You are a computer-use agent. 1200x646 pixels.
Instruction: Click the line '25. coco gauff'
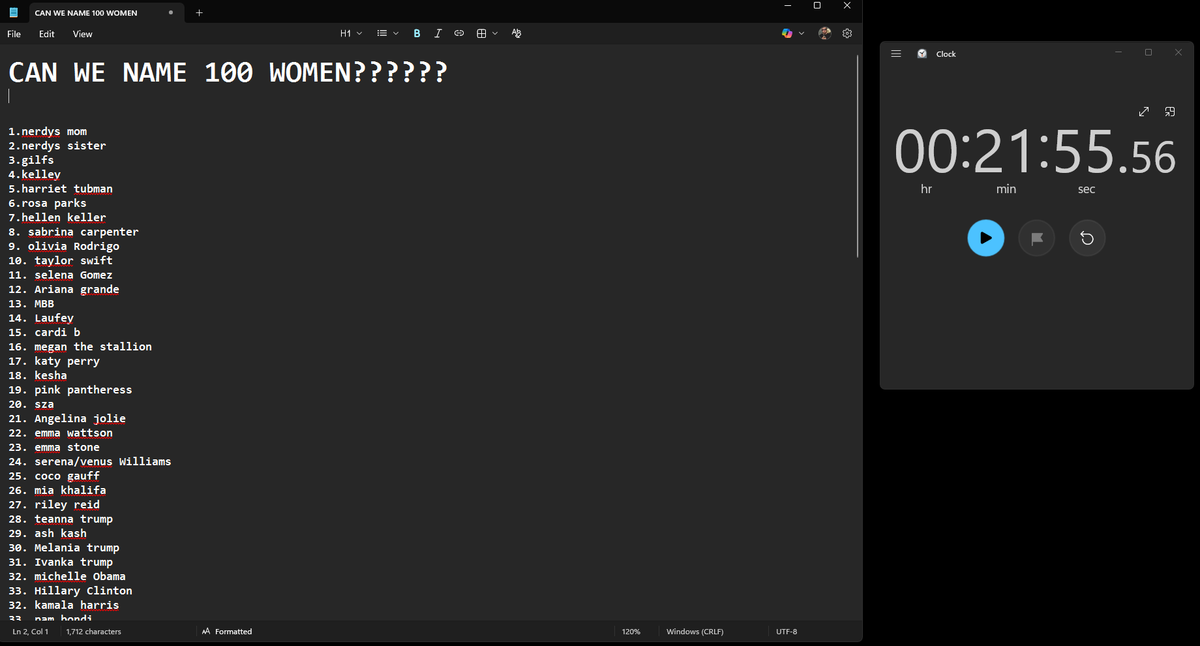pyautogui.click(x=54, y=476)
